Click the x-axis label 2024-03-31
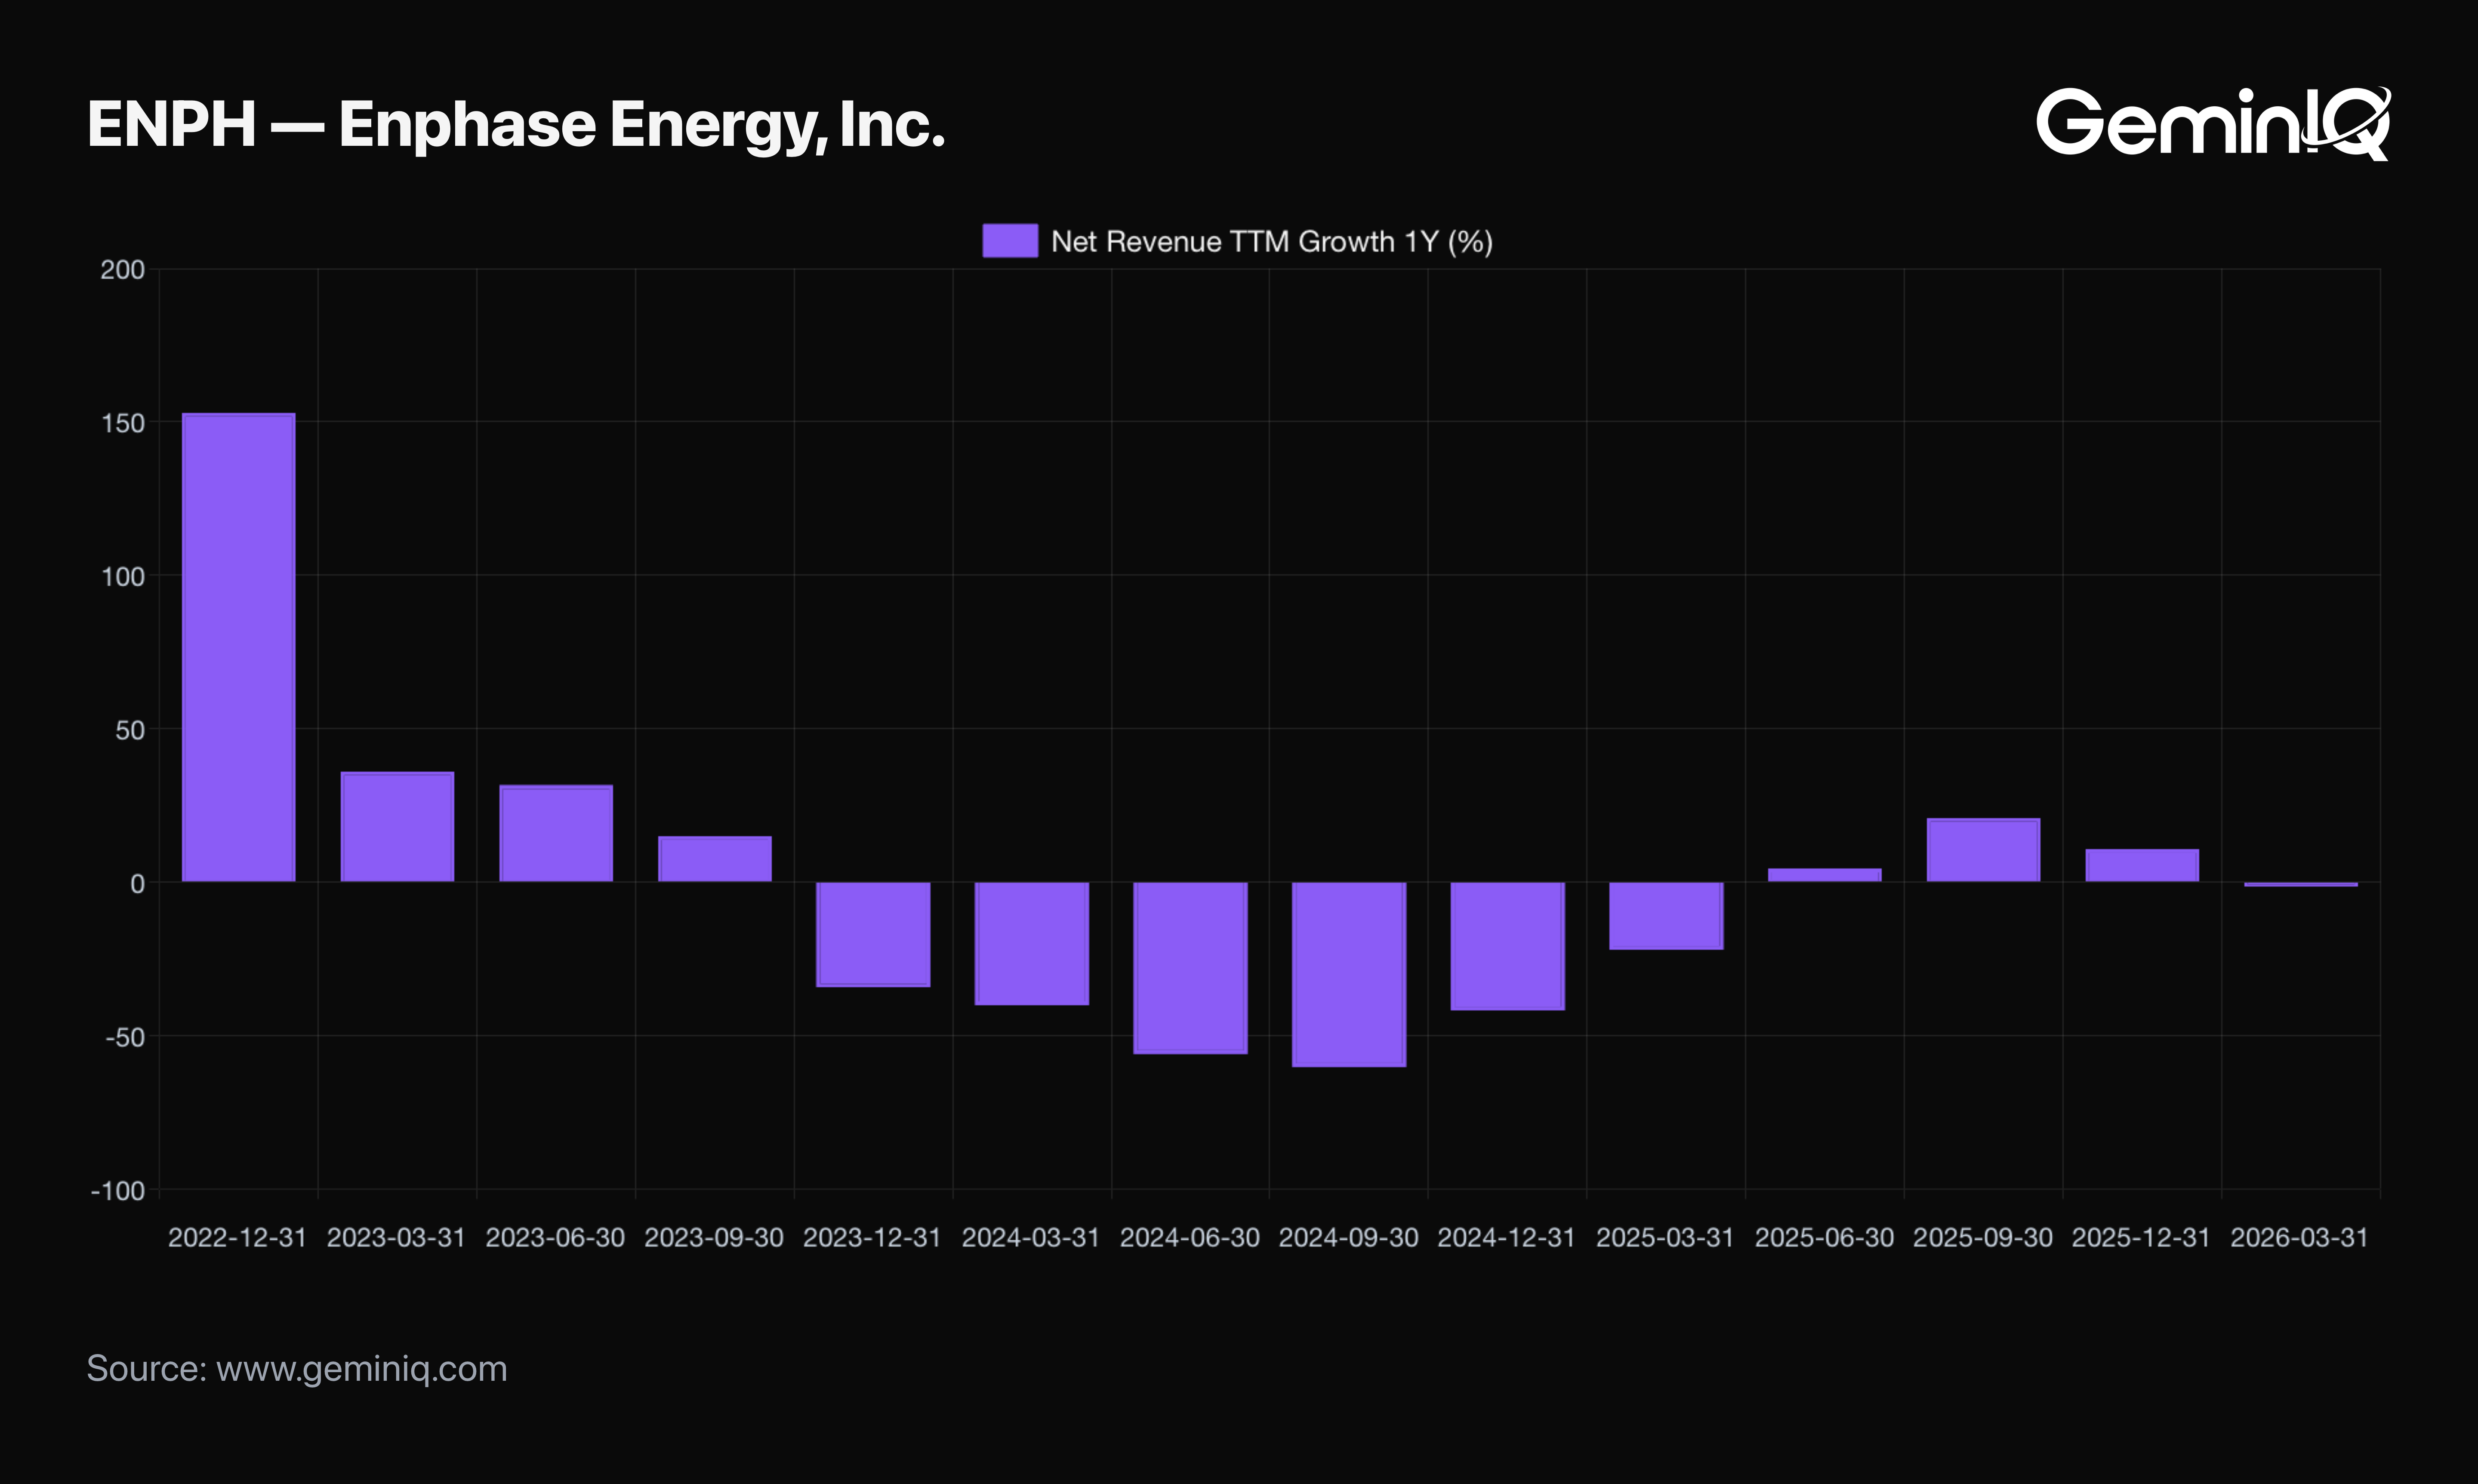The height and width of the screenshot is (1484, 2478). (1031, 1238)
